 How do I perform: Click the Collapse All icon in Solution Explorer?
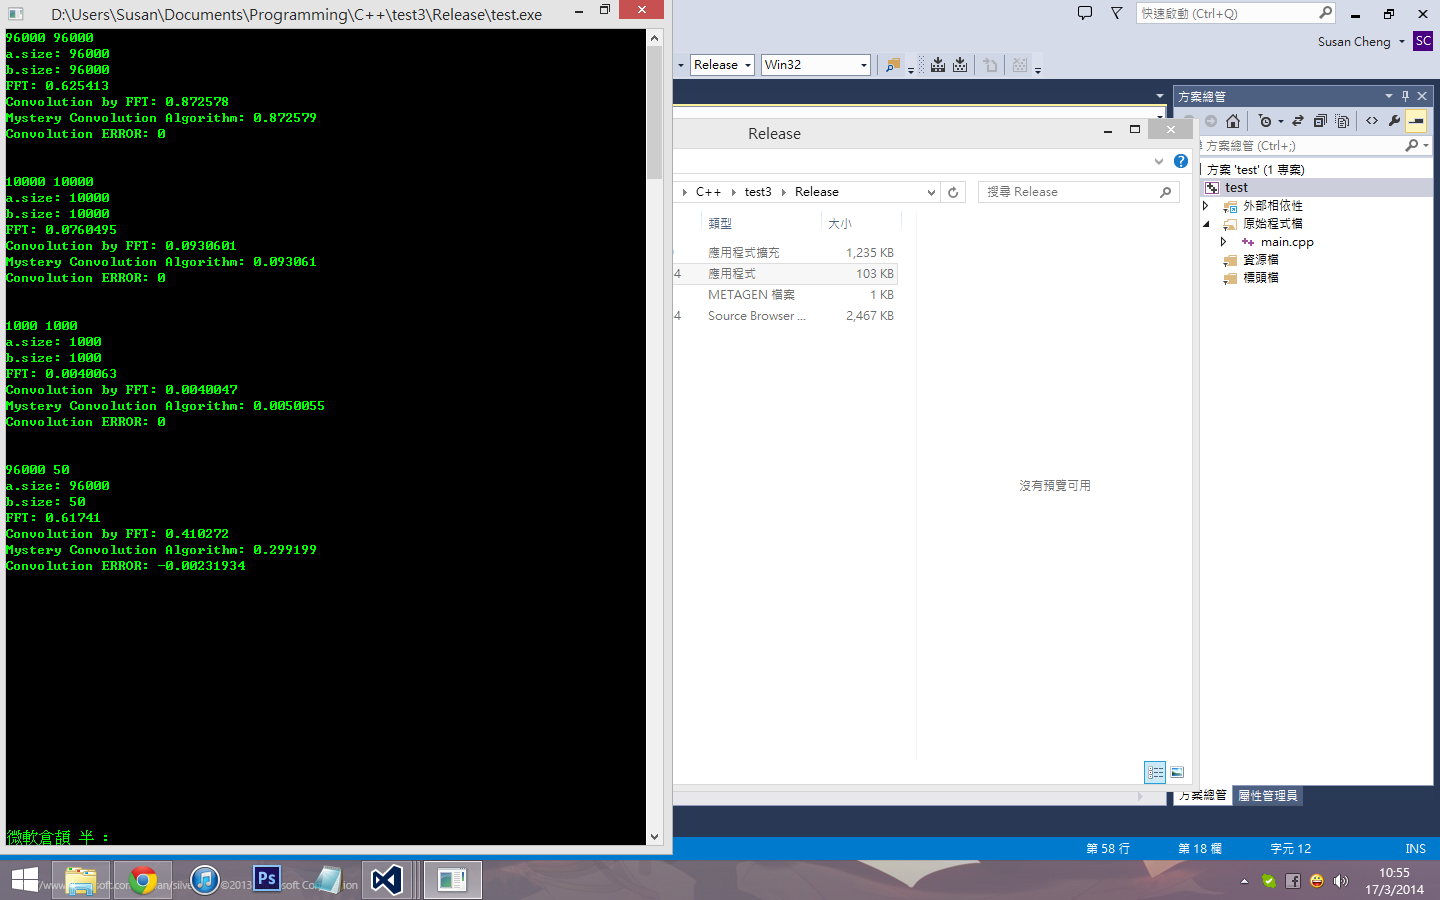click(x=1320, y=121)
